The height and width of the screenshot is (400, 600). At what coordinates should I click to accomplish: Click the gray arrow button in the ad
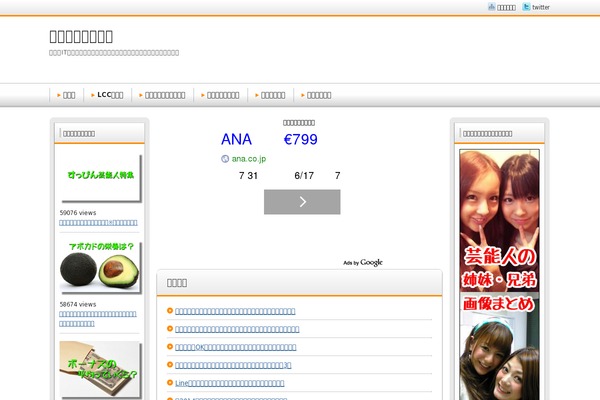click(x=302, y=202)
